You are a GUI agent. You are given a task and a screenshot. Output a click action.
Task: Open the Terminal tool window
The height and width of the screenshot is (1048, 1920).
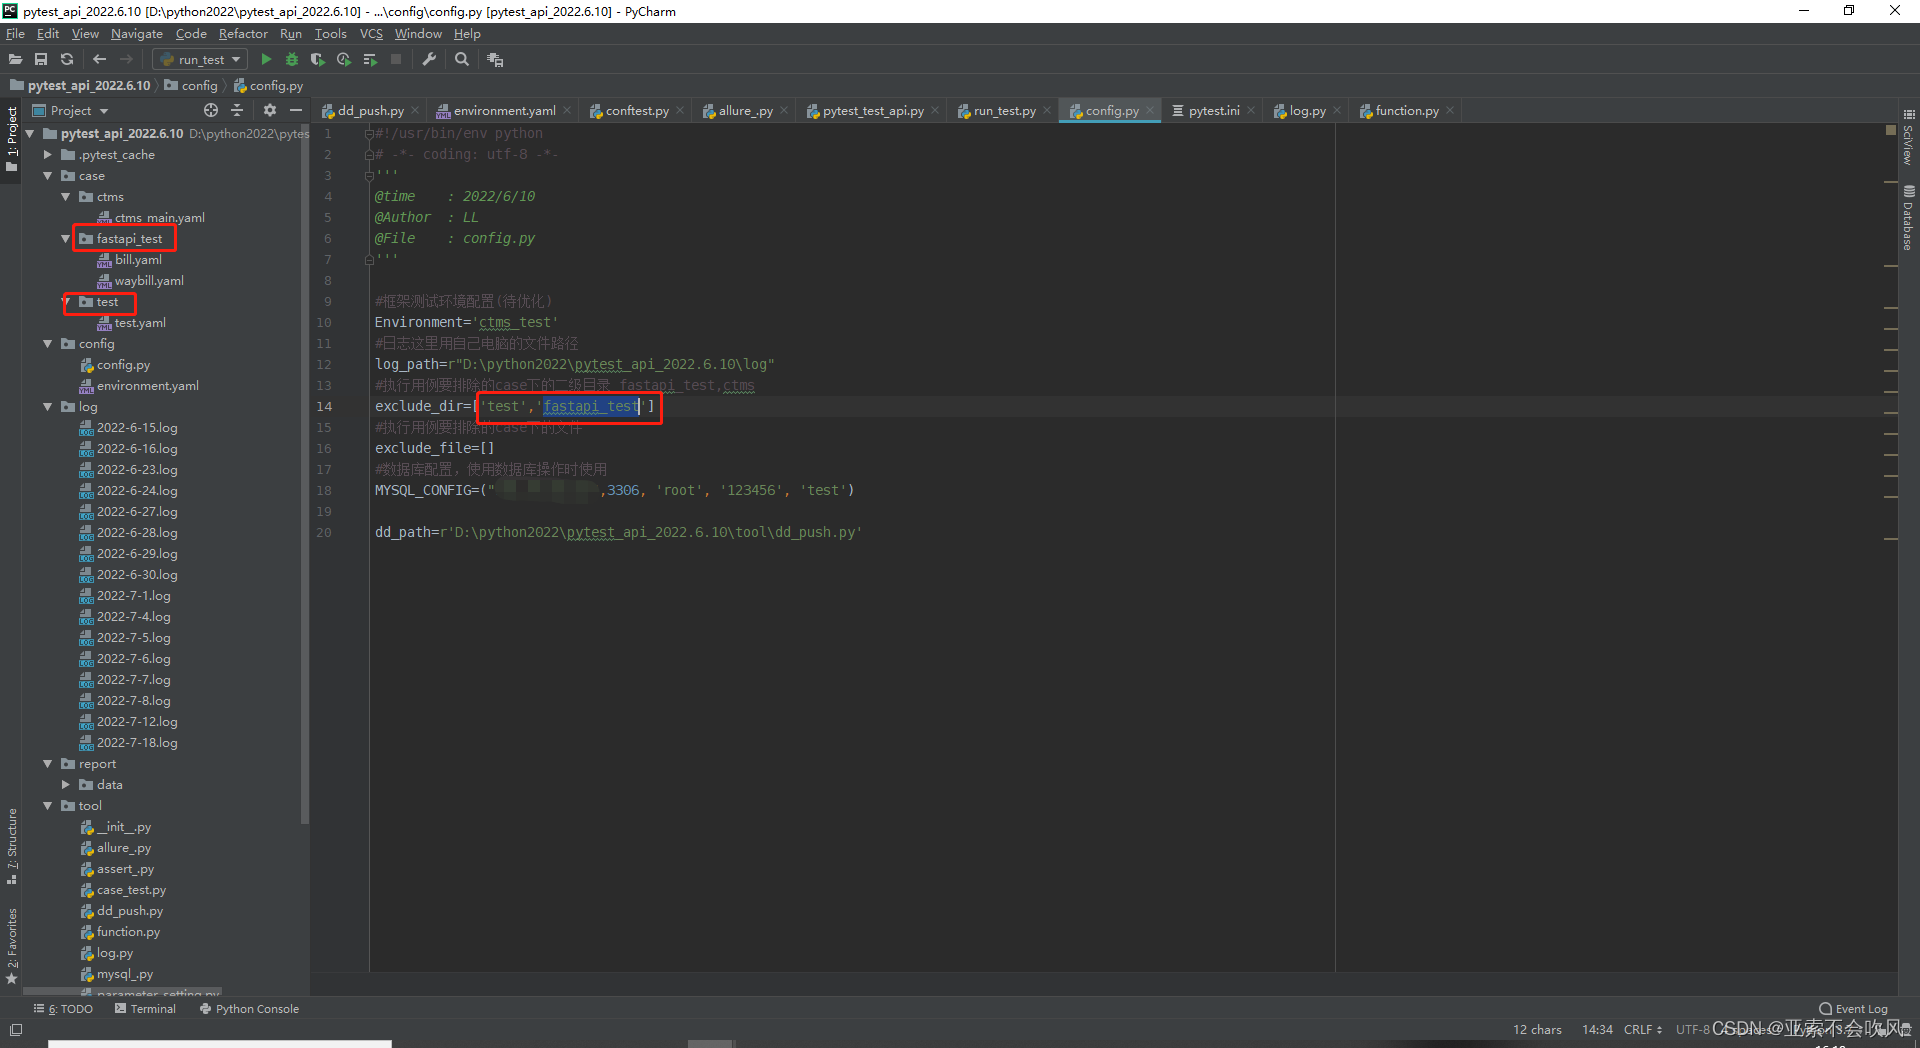tap(145, 1009)
